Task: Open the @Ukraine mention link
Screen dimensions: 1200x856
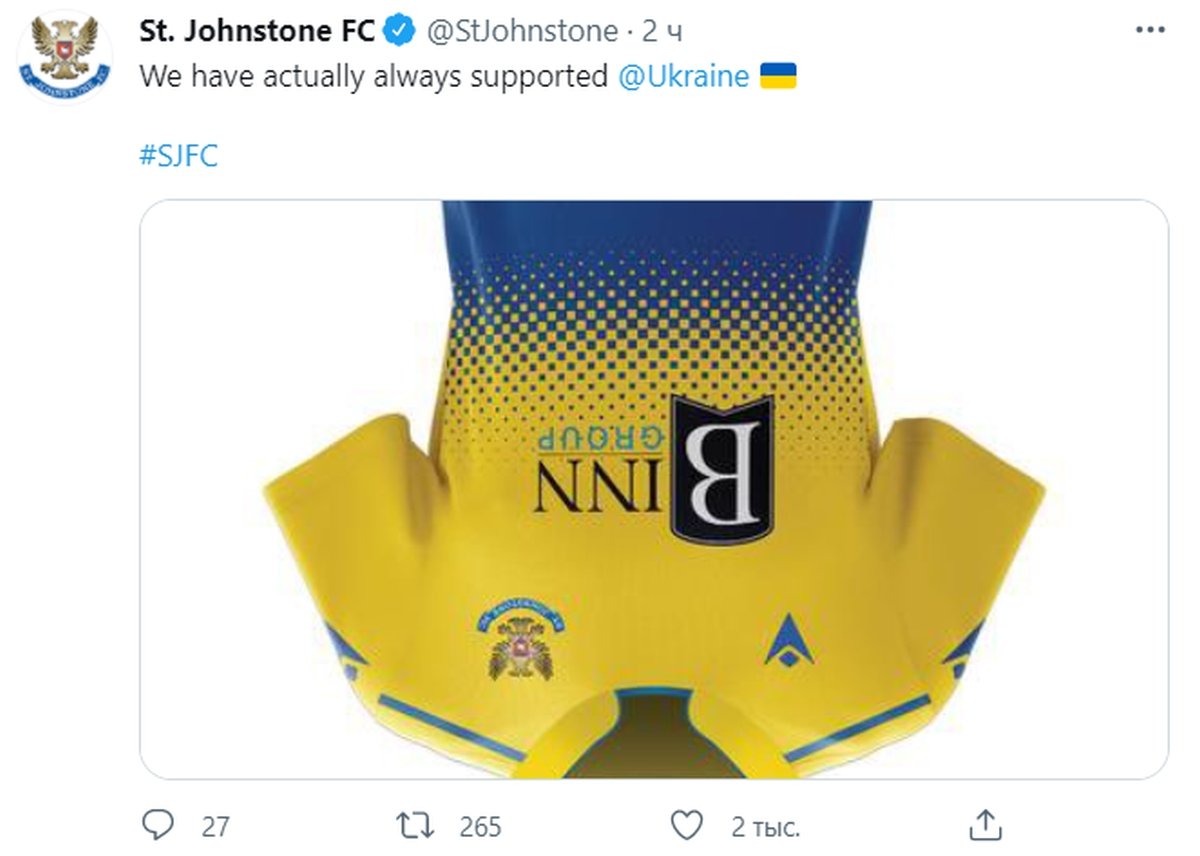Action: point(684,76)
